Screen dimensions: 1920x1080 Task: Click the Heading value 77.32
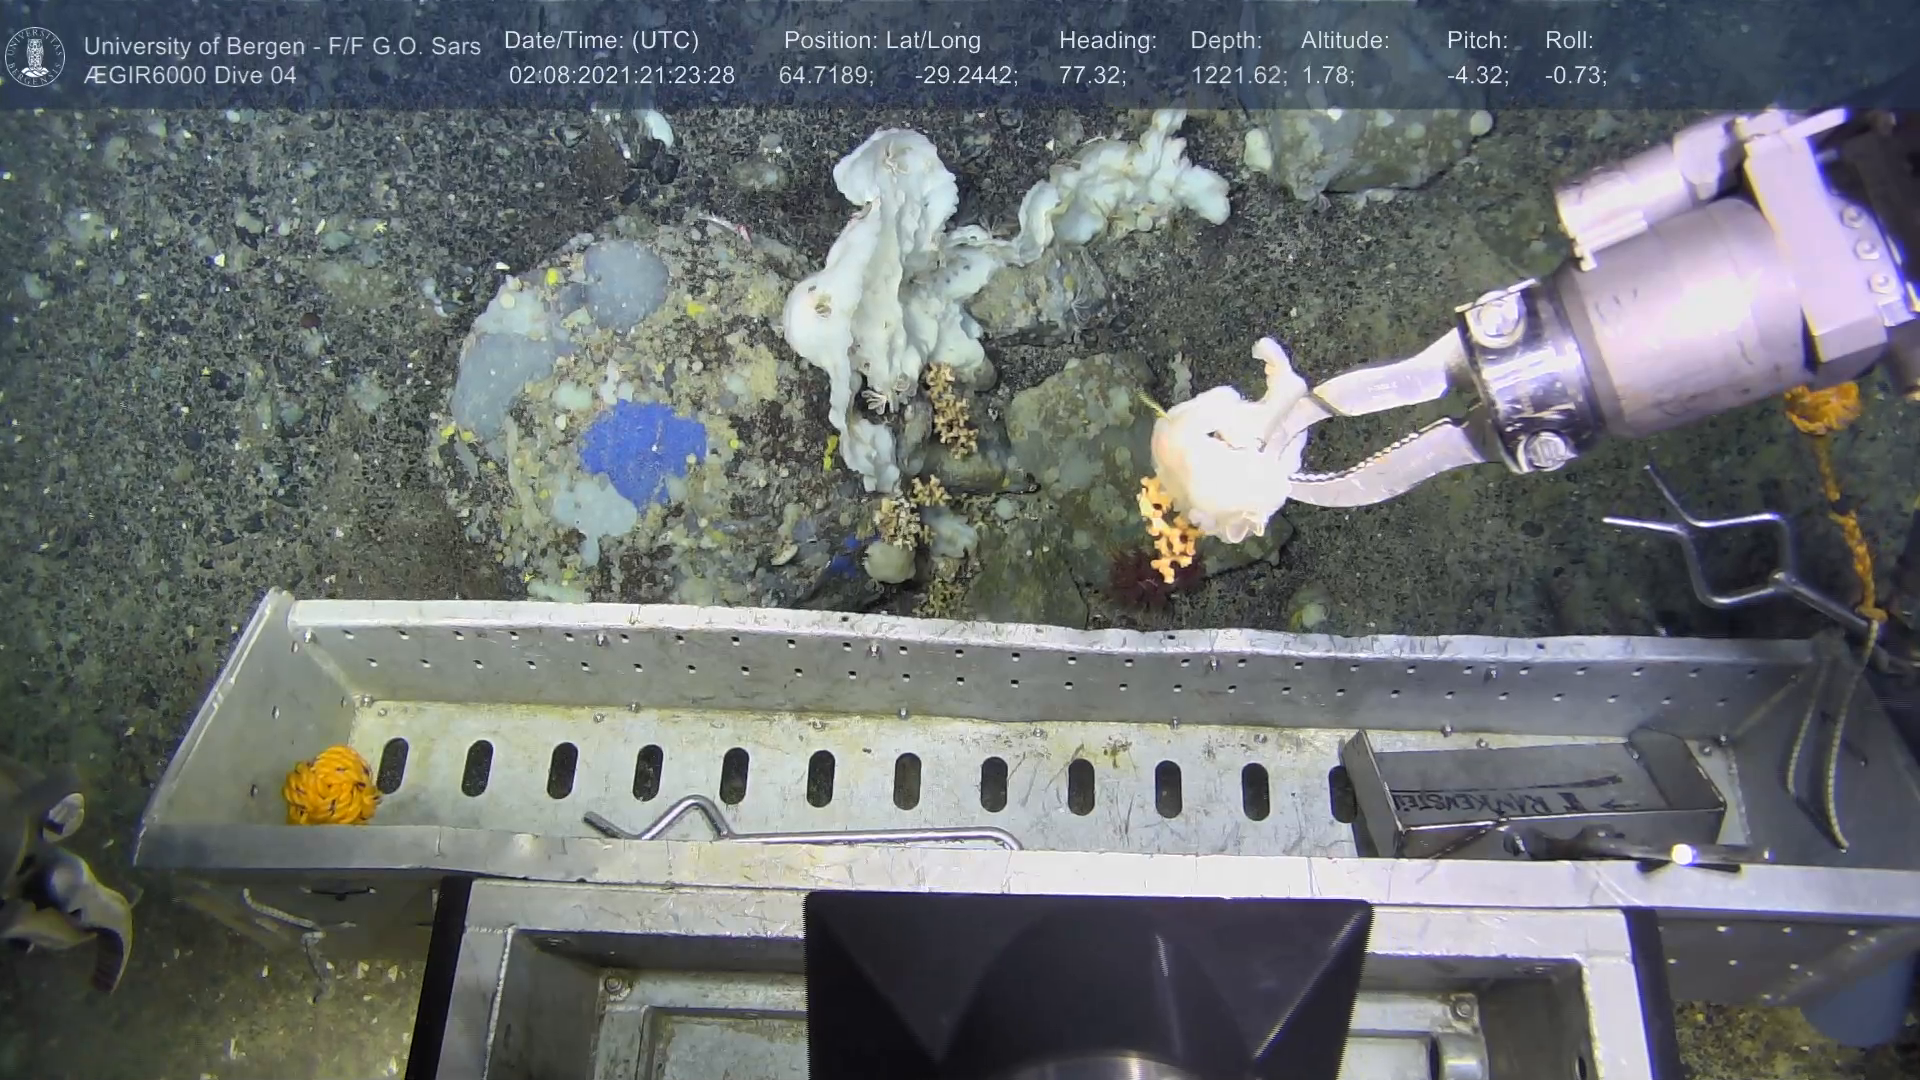click(x=1092, y=76)
